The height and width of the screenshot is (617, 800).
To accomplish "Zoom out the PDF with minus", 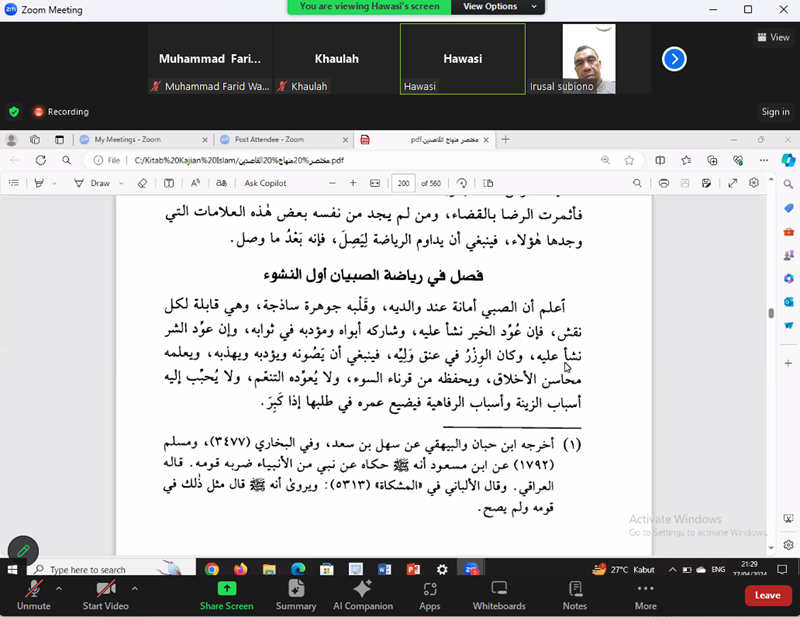I will (332, 183).
